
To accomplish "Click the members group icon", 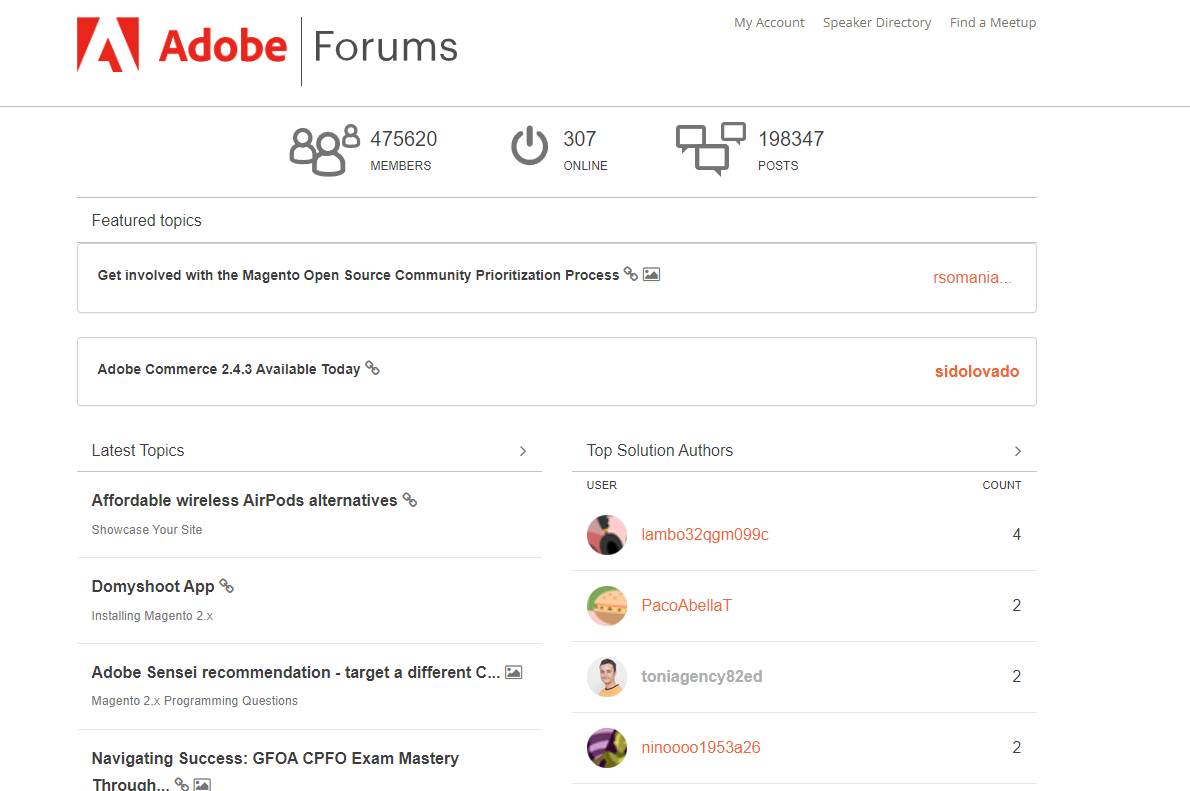I will 324,150.
